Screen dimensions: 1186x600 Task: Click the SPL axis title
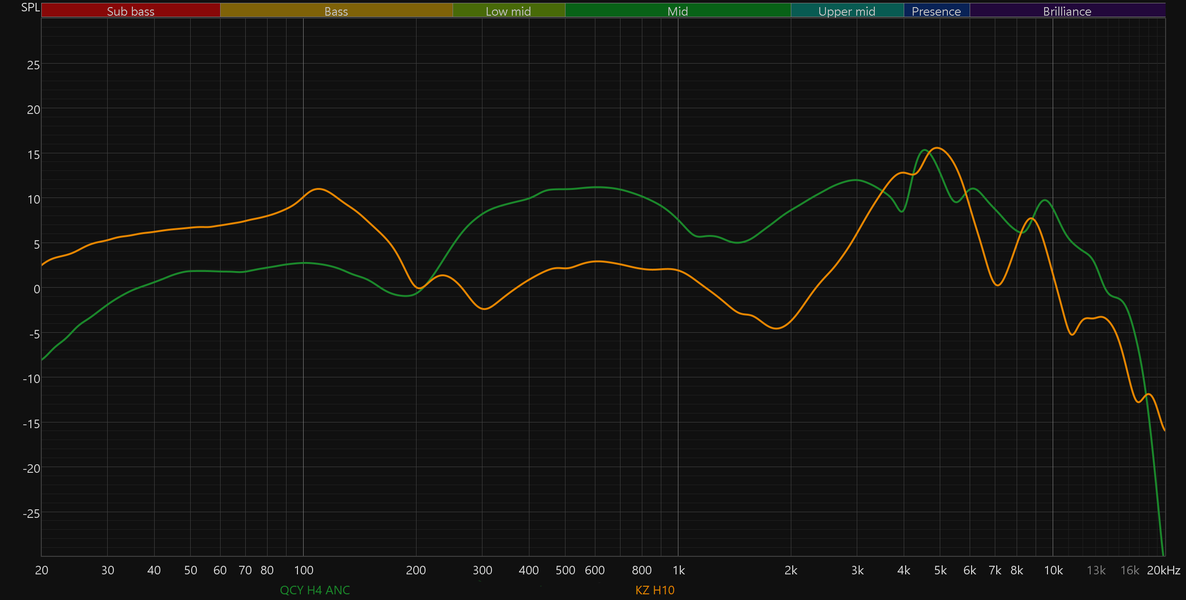[29, 8]
